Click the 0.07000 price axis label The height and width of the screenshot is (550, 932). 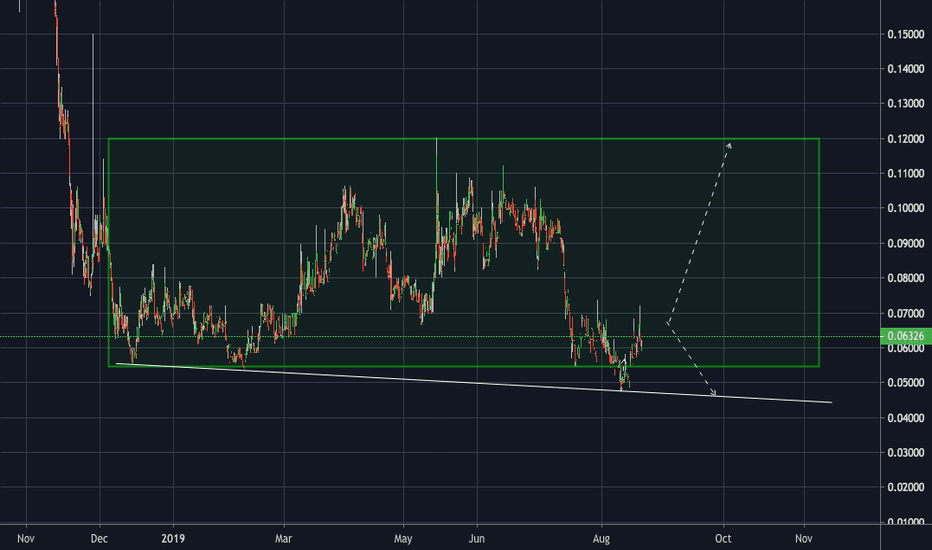(906, 313)
